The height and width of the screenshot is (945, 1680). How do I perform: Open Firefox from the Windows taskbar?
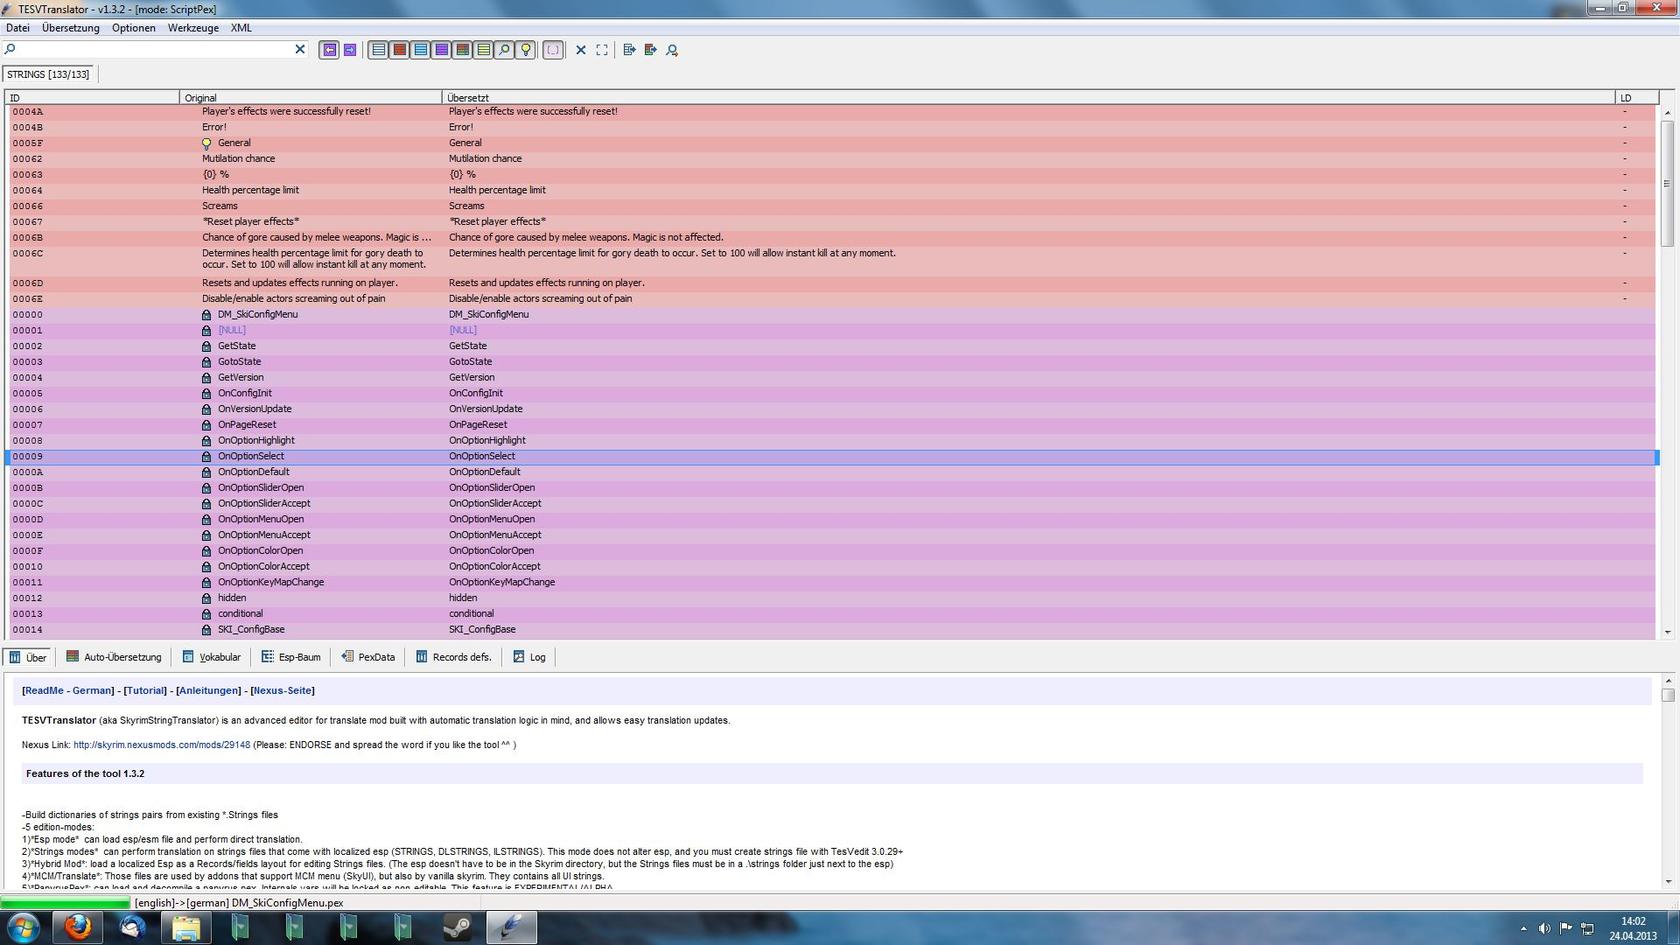click(78, 928)
